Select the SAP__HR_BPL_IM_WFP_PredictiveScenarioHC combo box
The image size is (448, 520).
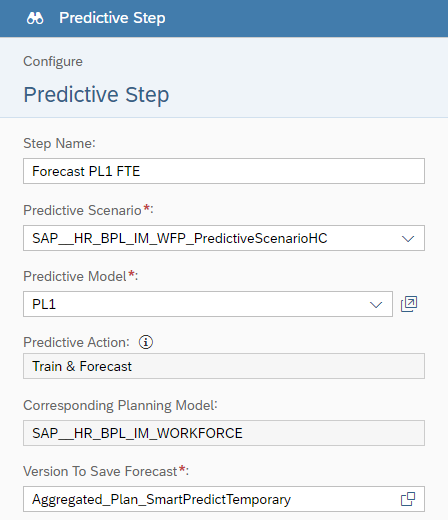click(x=224, y=238)
